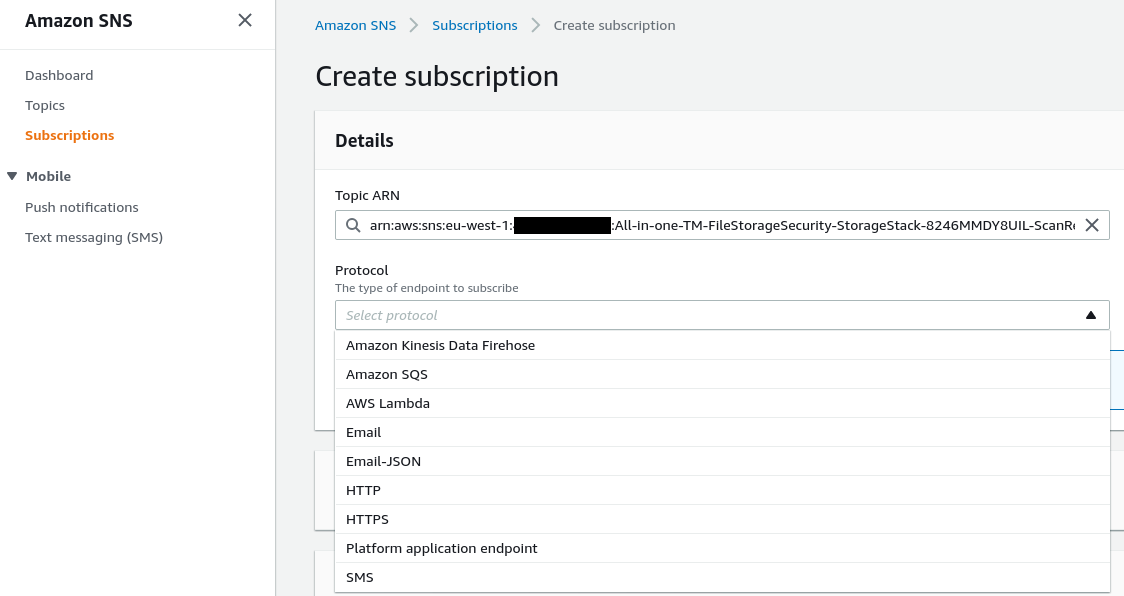Click the Create subscription breadcrumb text

[614, 25]
